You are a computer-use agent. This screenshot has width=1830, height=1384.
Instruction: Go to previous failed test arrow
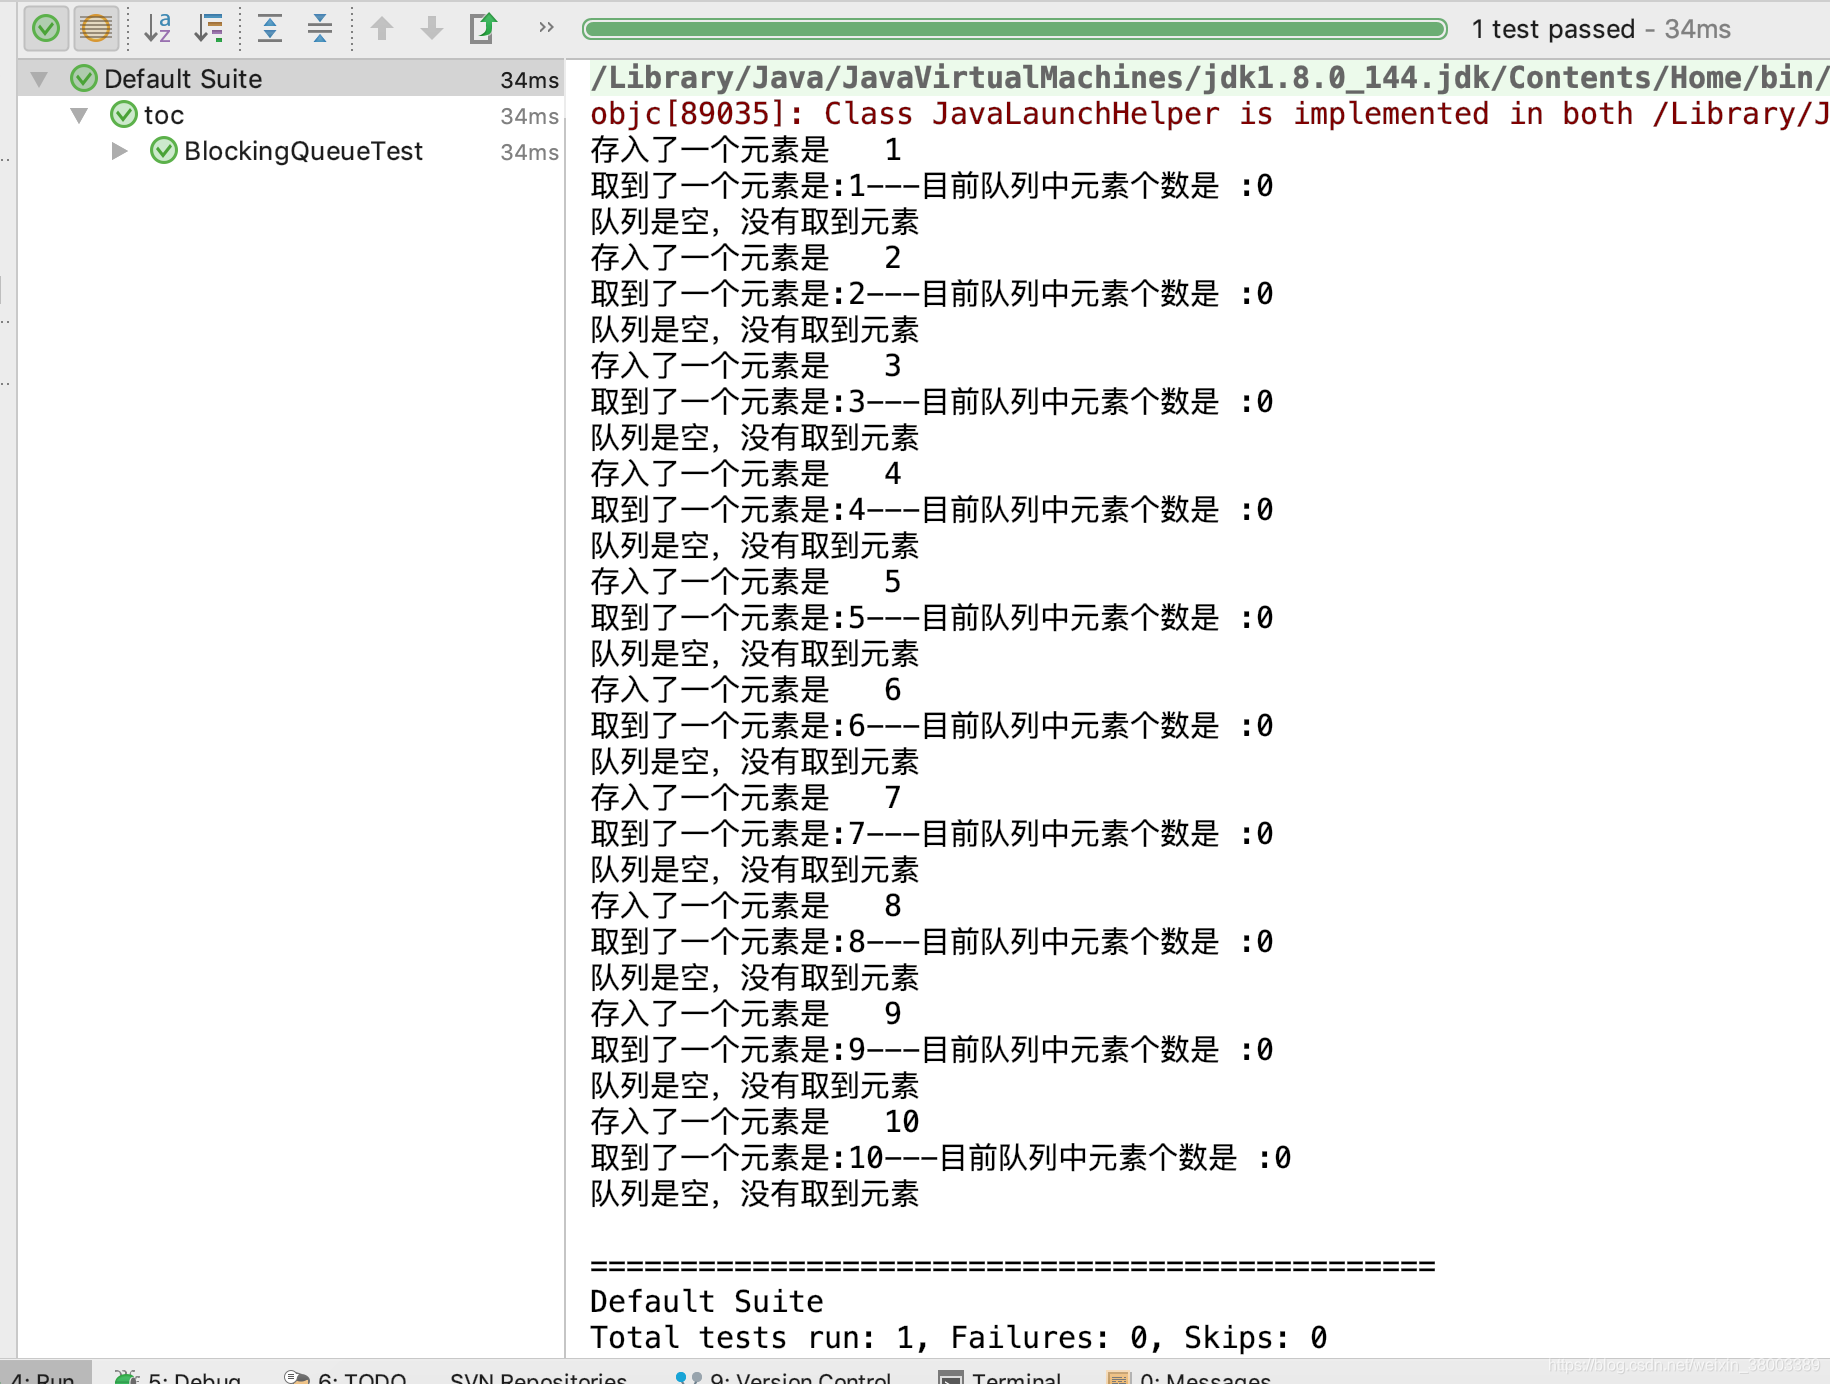382,28
